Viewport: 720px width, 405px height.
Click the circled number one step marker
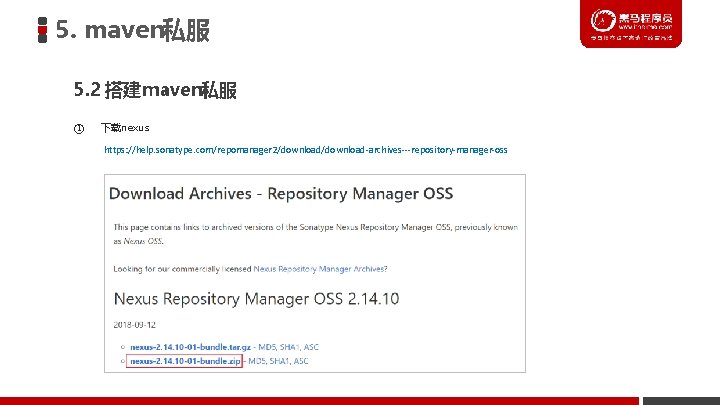click(79, 129)
